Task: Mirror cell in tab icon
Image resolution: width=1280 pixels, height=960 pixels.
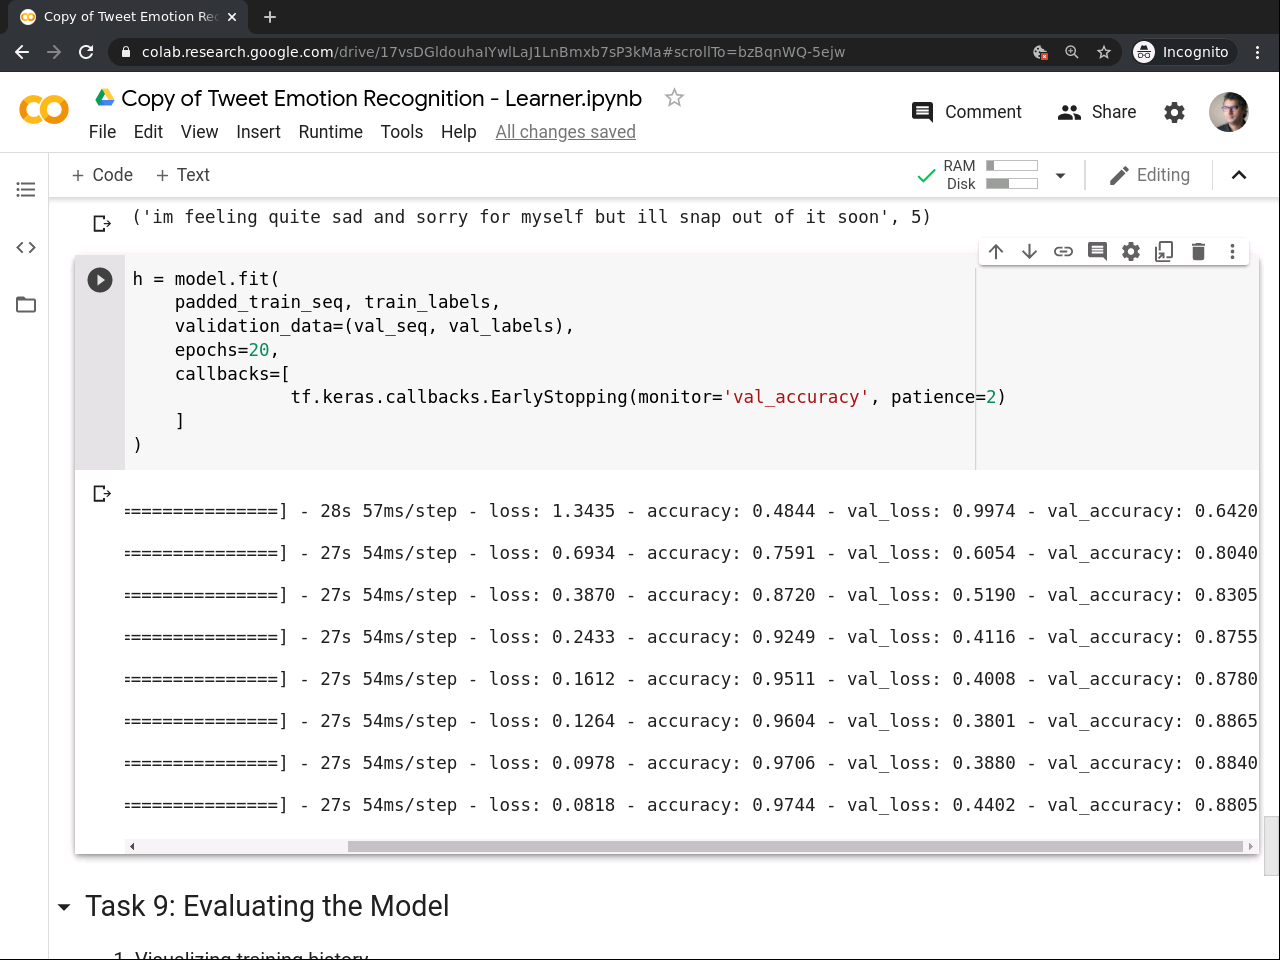Action: pyautogui.click(x=1164, y=252)
